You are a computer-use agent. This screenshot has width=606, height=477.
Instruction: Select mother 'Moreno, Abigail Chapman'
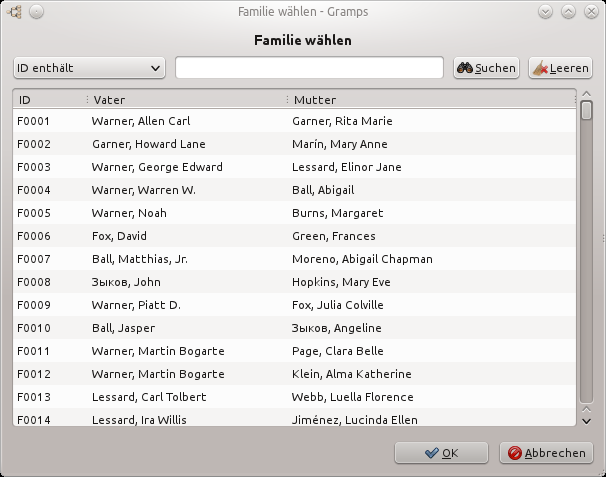(362, 259)
